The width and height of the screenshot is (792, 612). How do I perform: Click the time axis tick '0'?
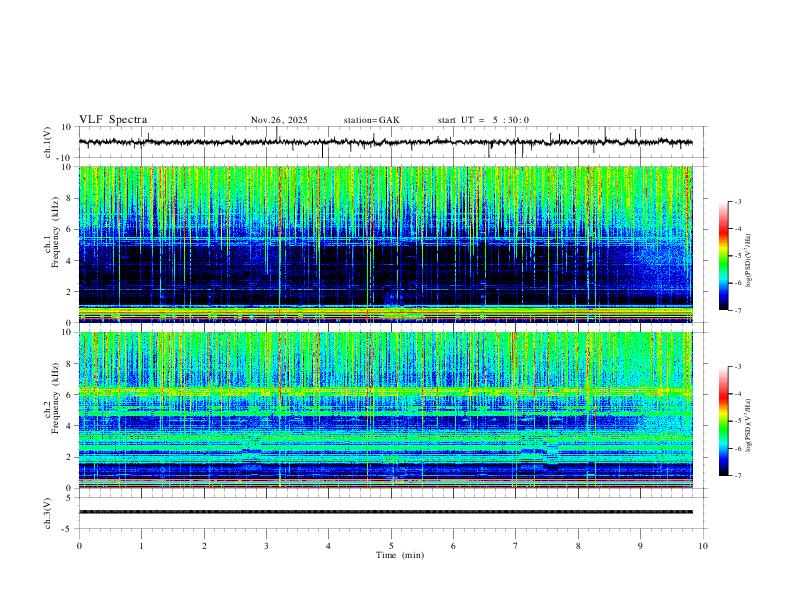(79, 546)
